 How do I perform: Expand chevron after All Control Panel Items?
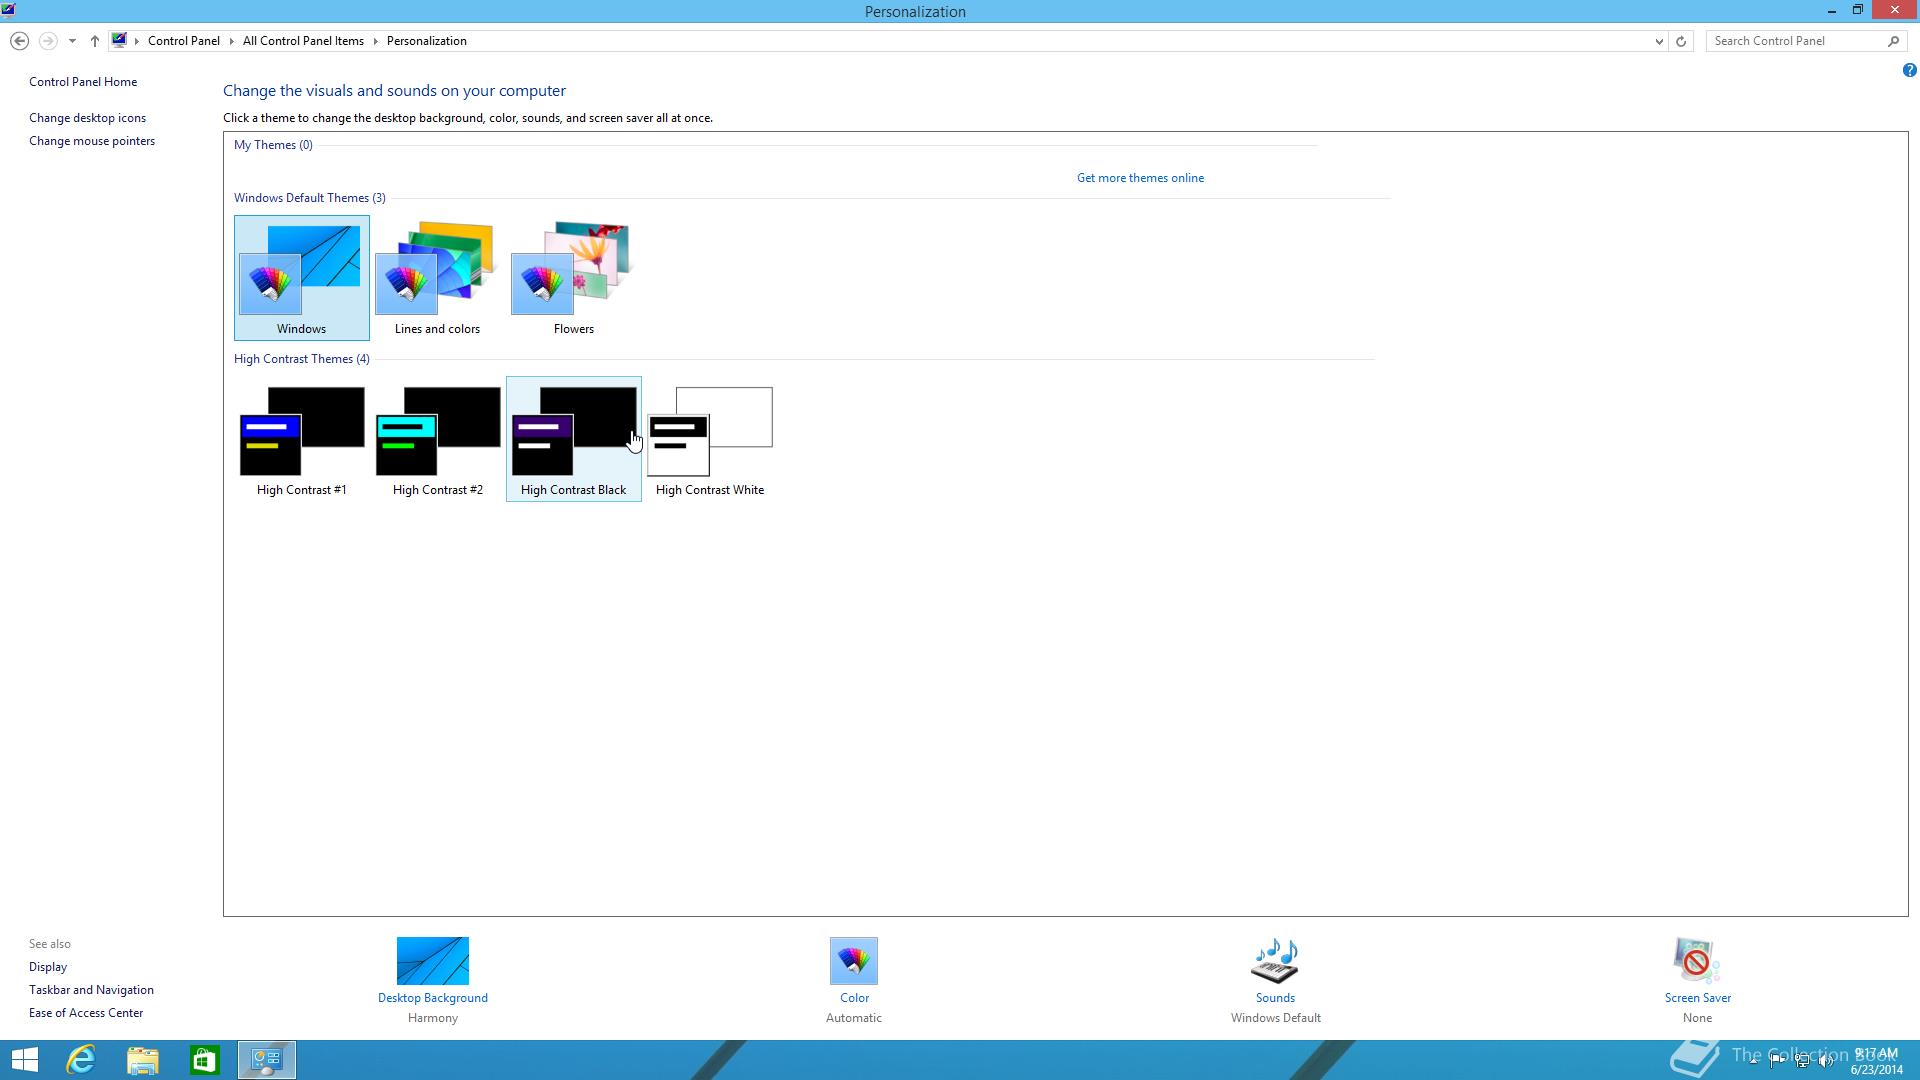pos(376,41)
